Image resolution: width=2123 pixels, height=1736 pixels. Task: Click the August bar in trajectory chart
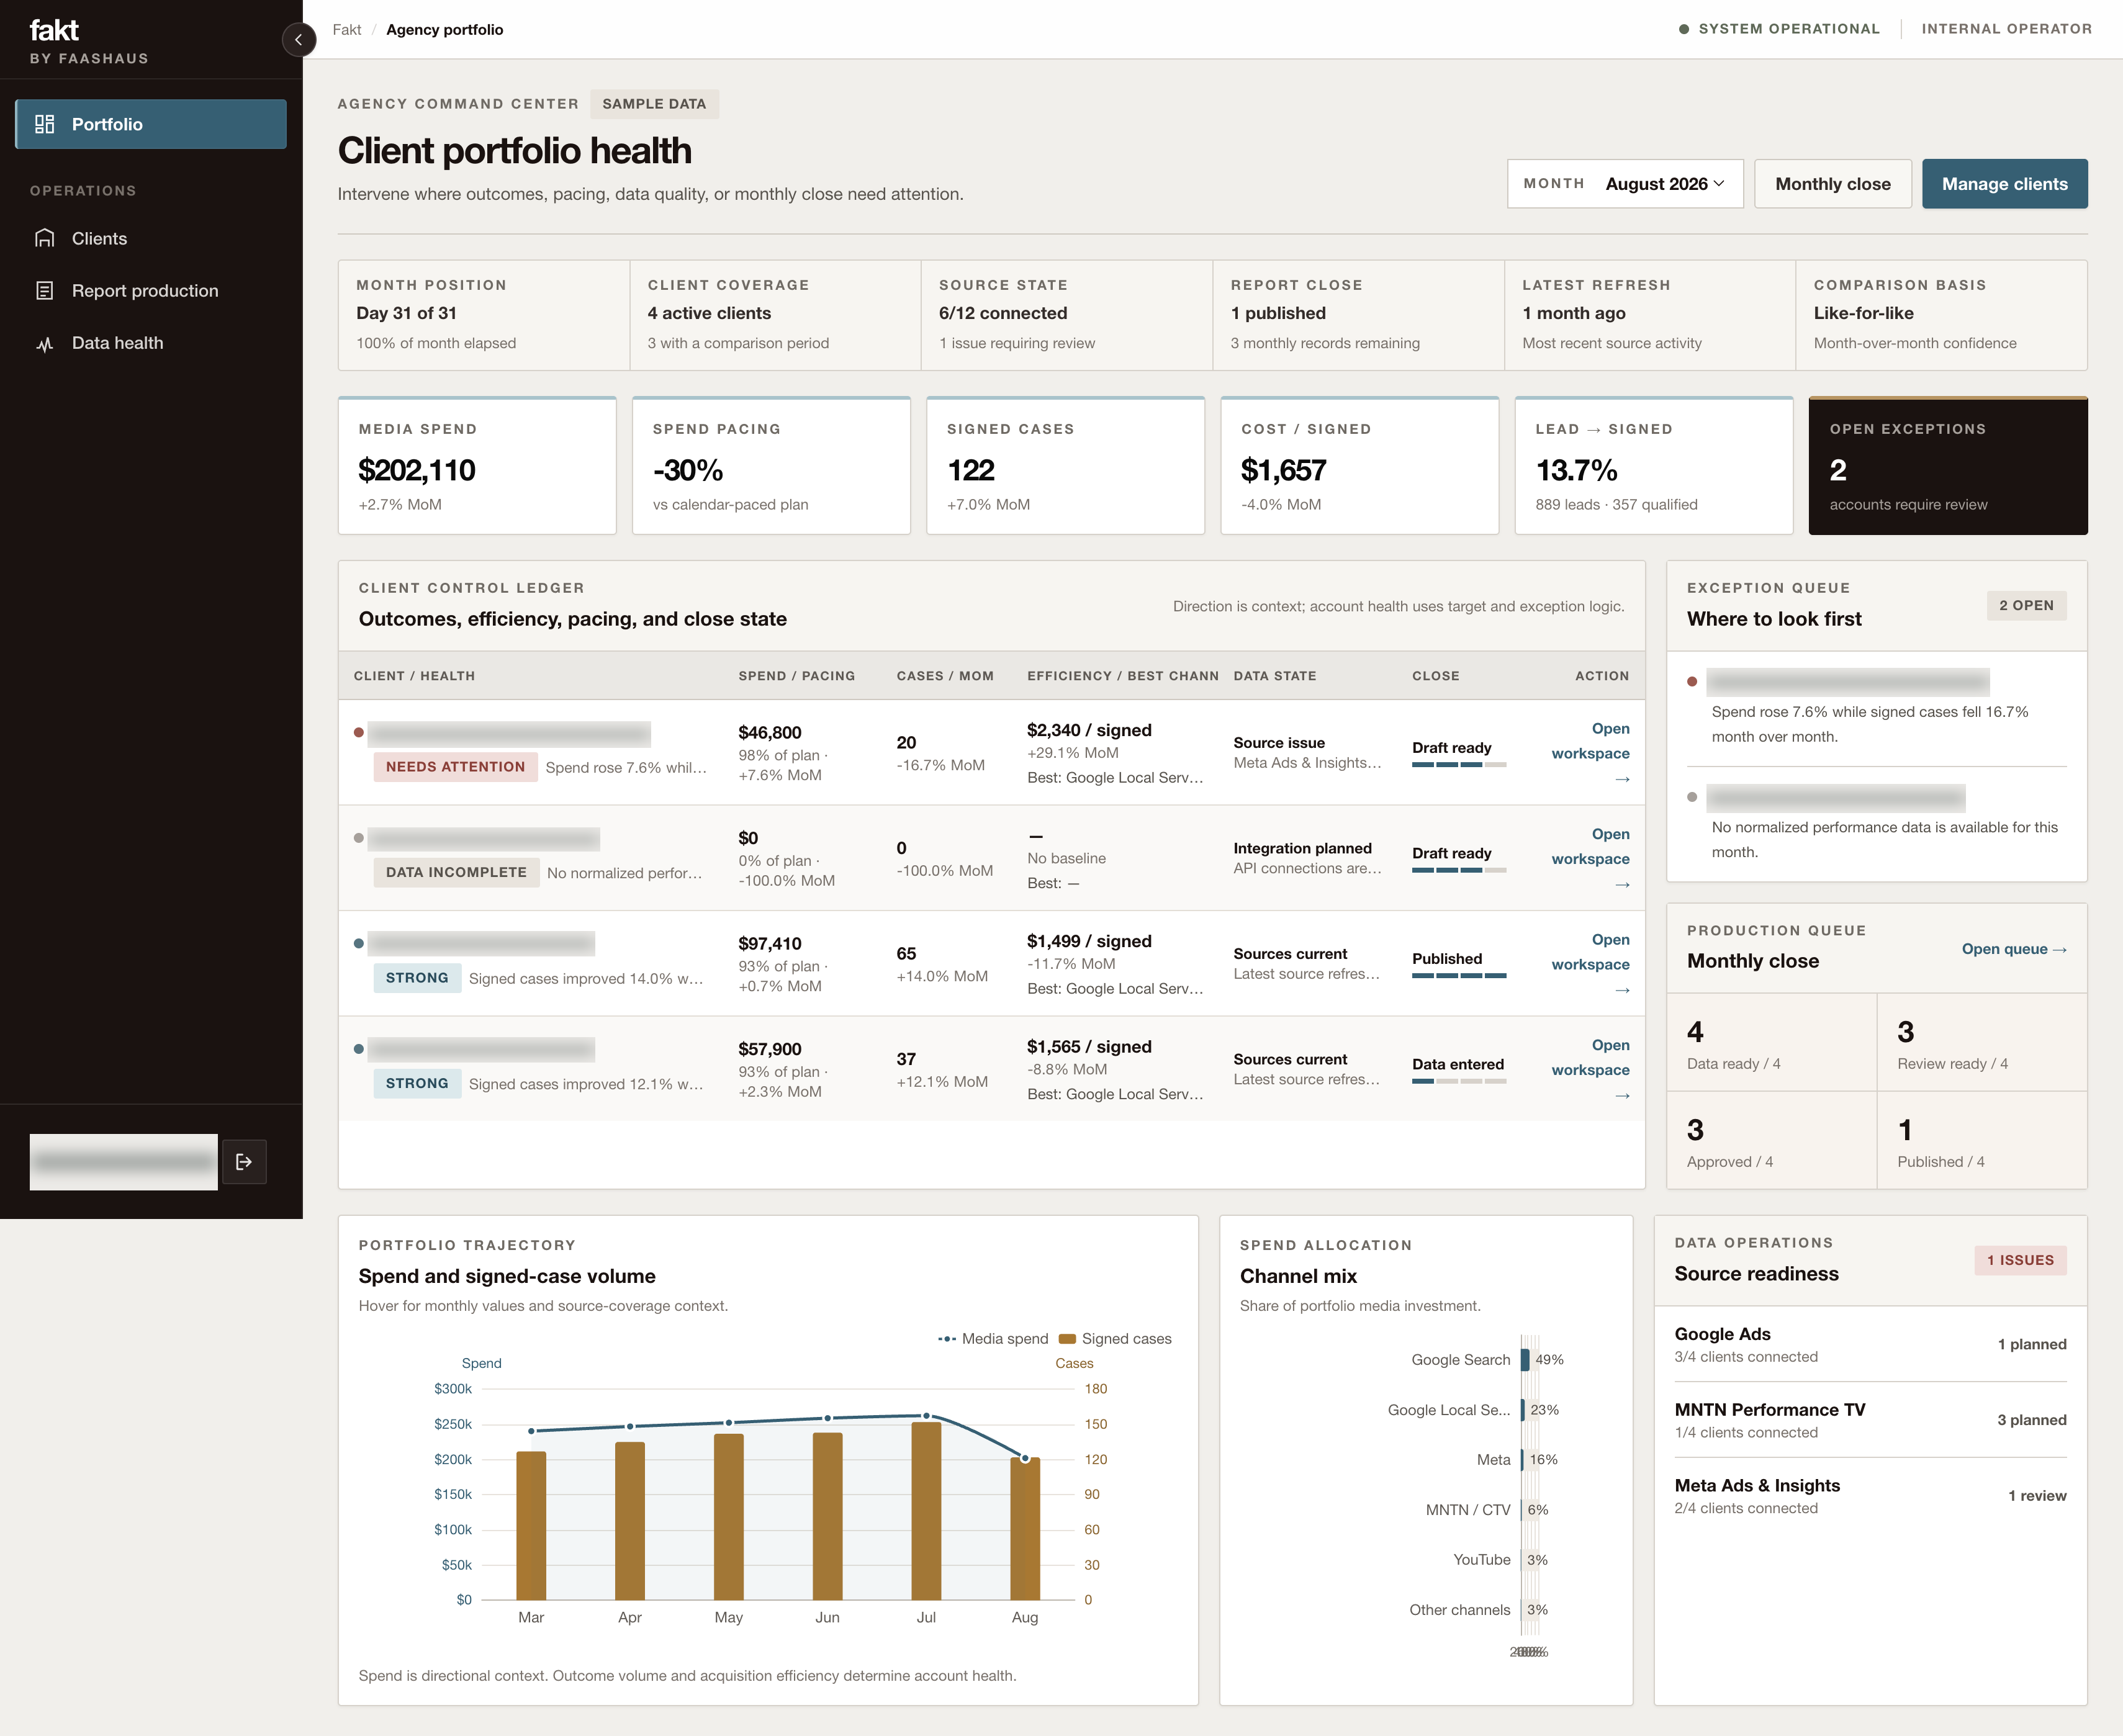[1025, 1529]
